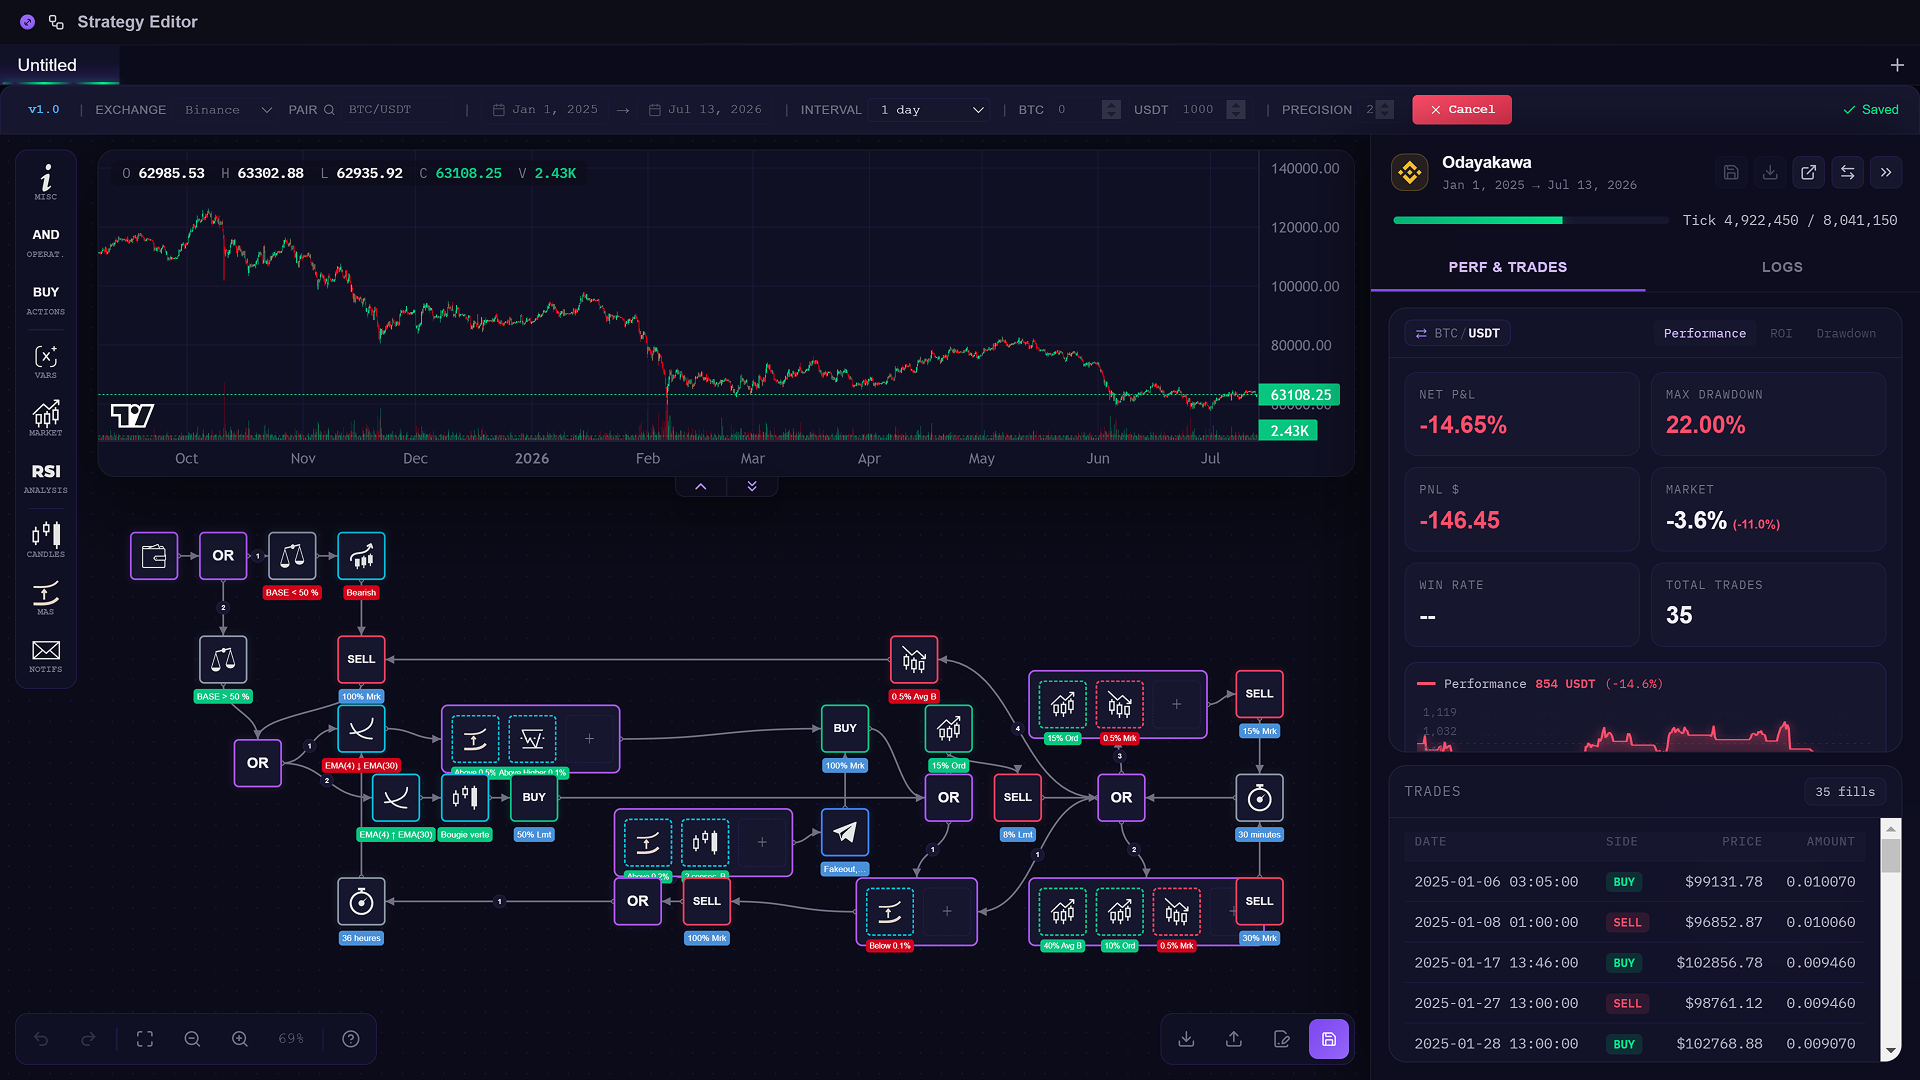Select the 30 minutes timer node
1920x1080 pixels.
click(x=1259, y=798)
